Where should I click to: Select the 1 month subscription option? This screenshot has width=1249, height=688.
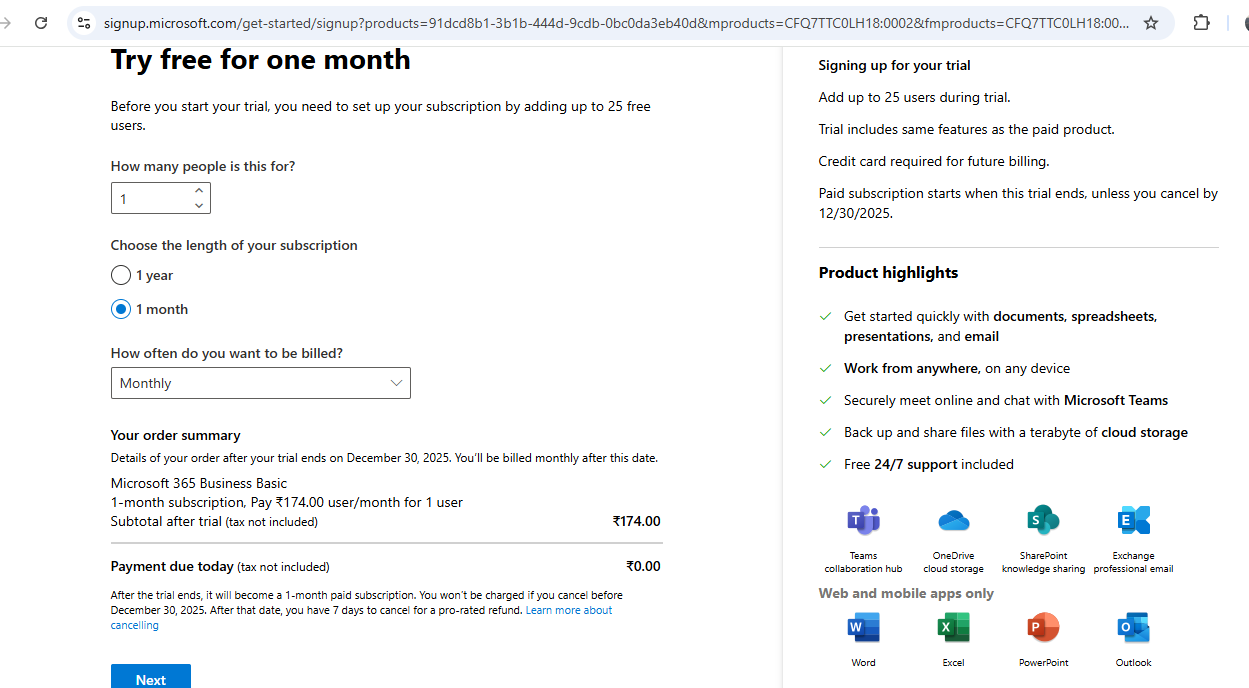click(x=121, y=309)
